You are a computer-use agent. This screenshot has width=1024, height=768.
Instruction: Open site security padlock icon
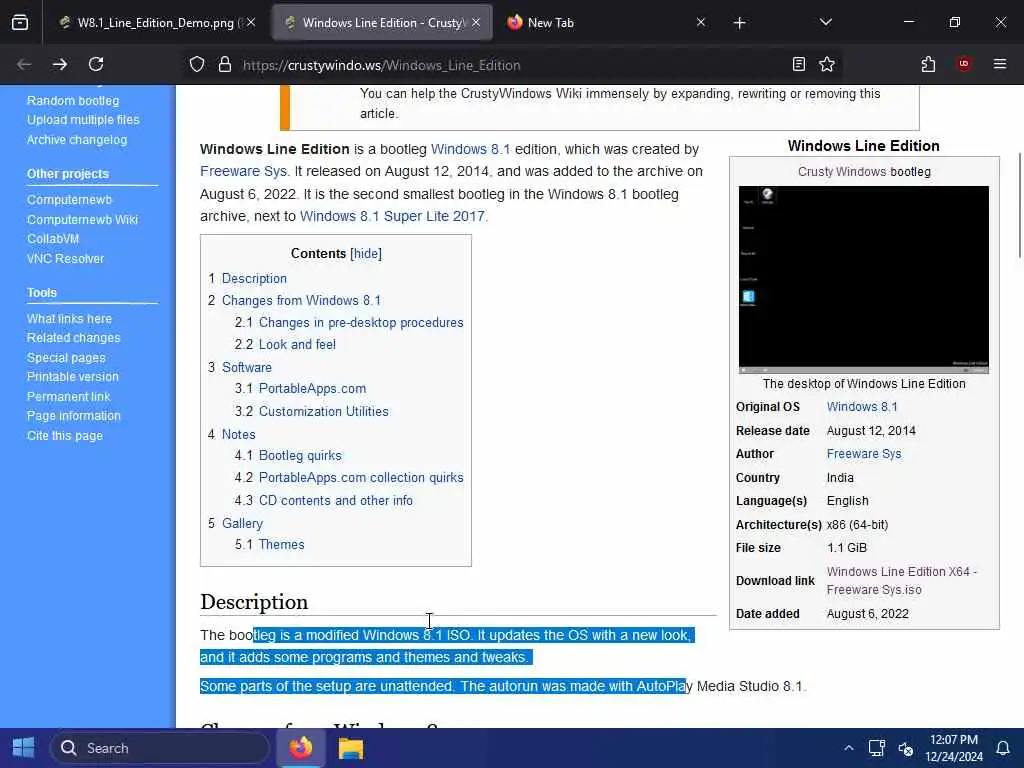(x=225, y=64)
